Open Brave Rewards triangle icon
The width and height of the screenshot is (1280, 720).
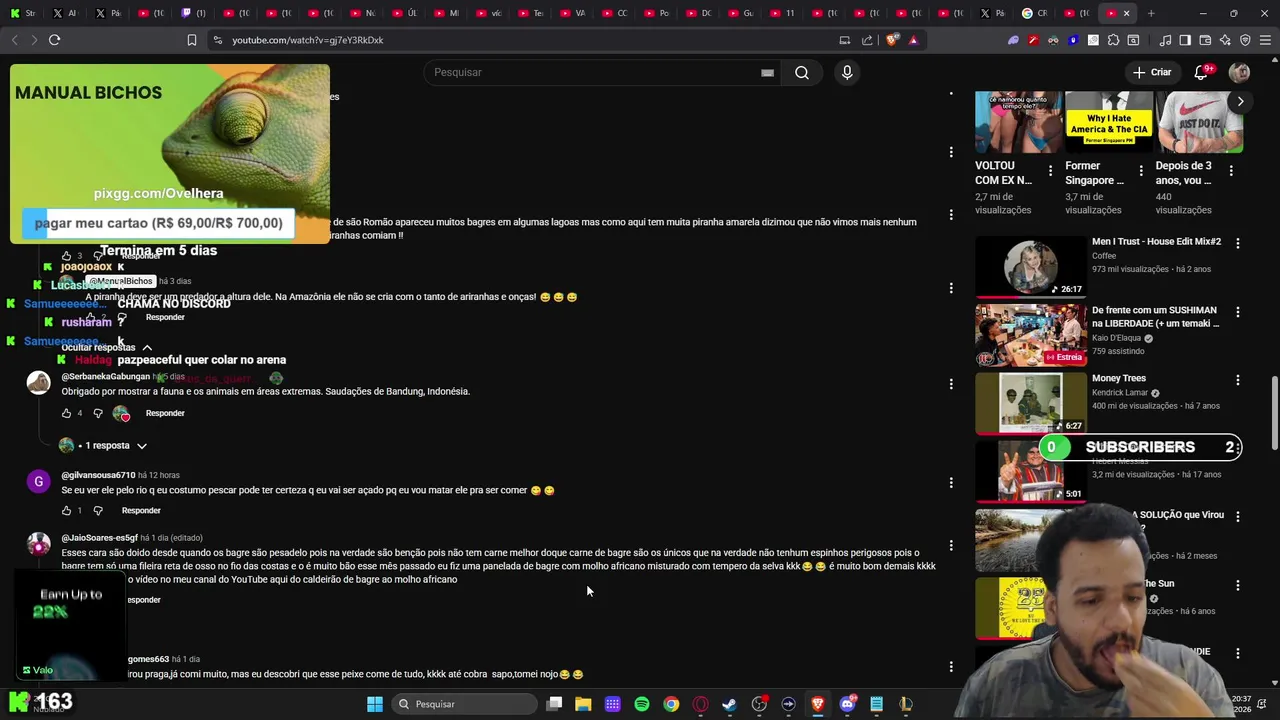pos(913,40)
